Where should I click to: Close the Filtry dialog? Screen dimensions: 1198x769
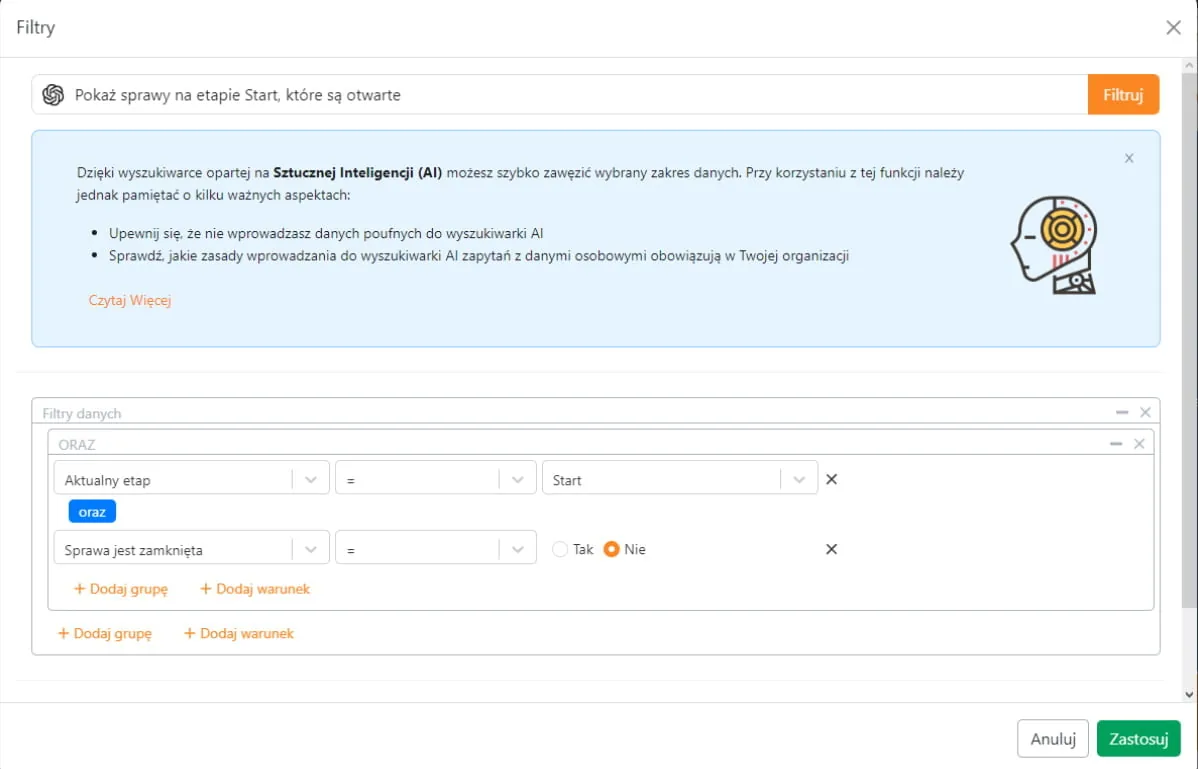coord(1174,27)
